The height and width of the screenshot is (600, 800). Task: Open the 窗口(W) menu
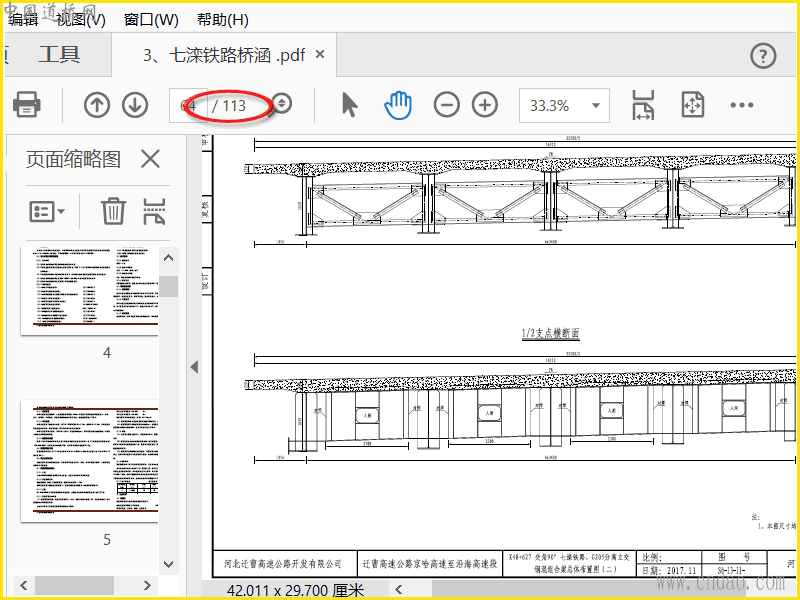(x=151, y=20)
